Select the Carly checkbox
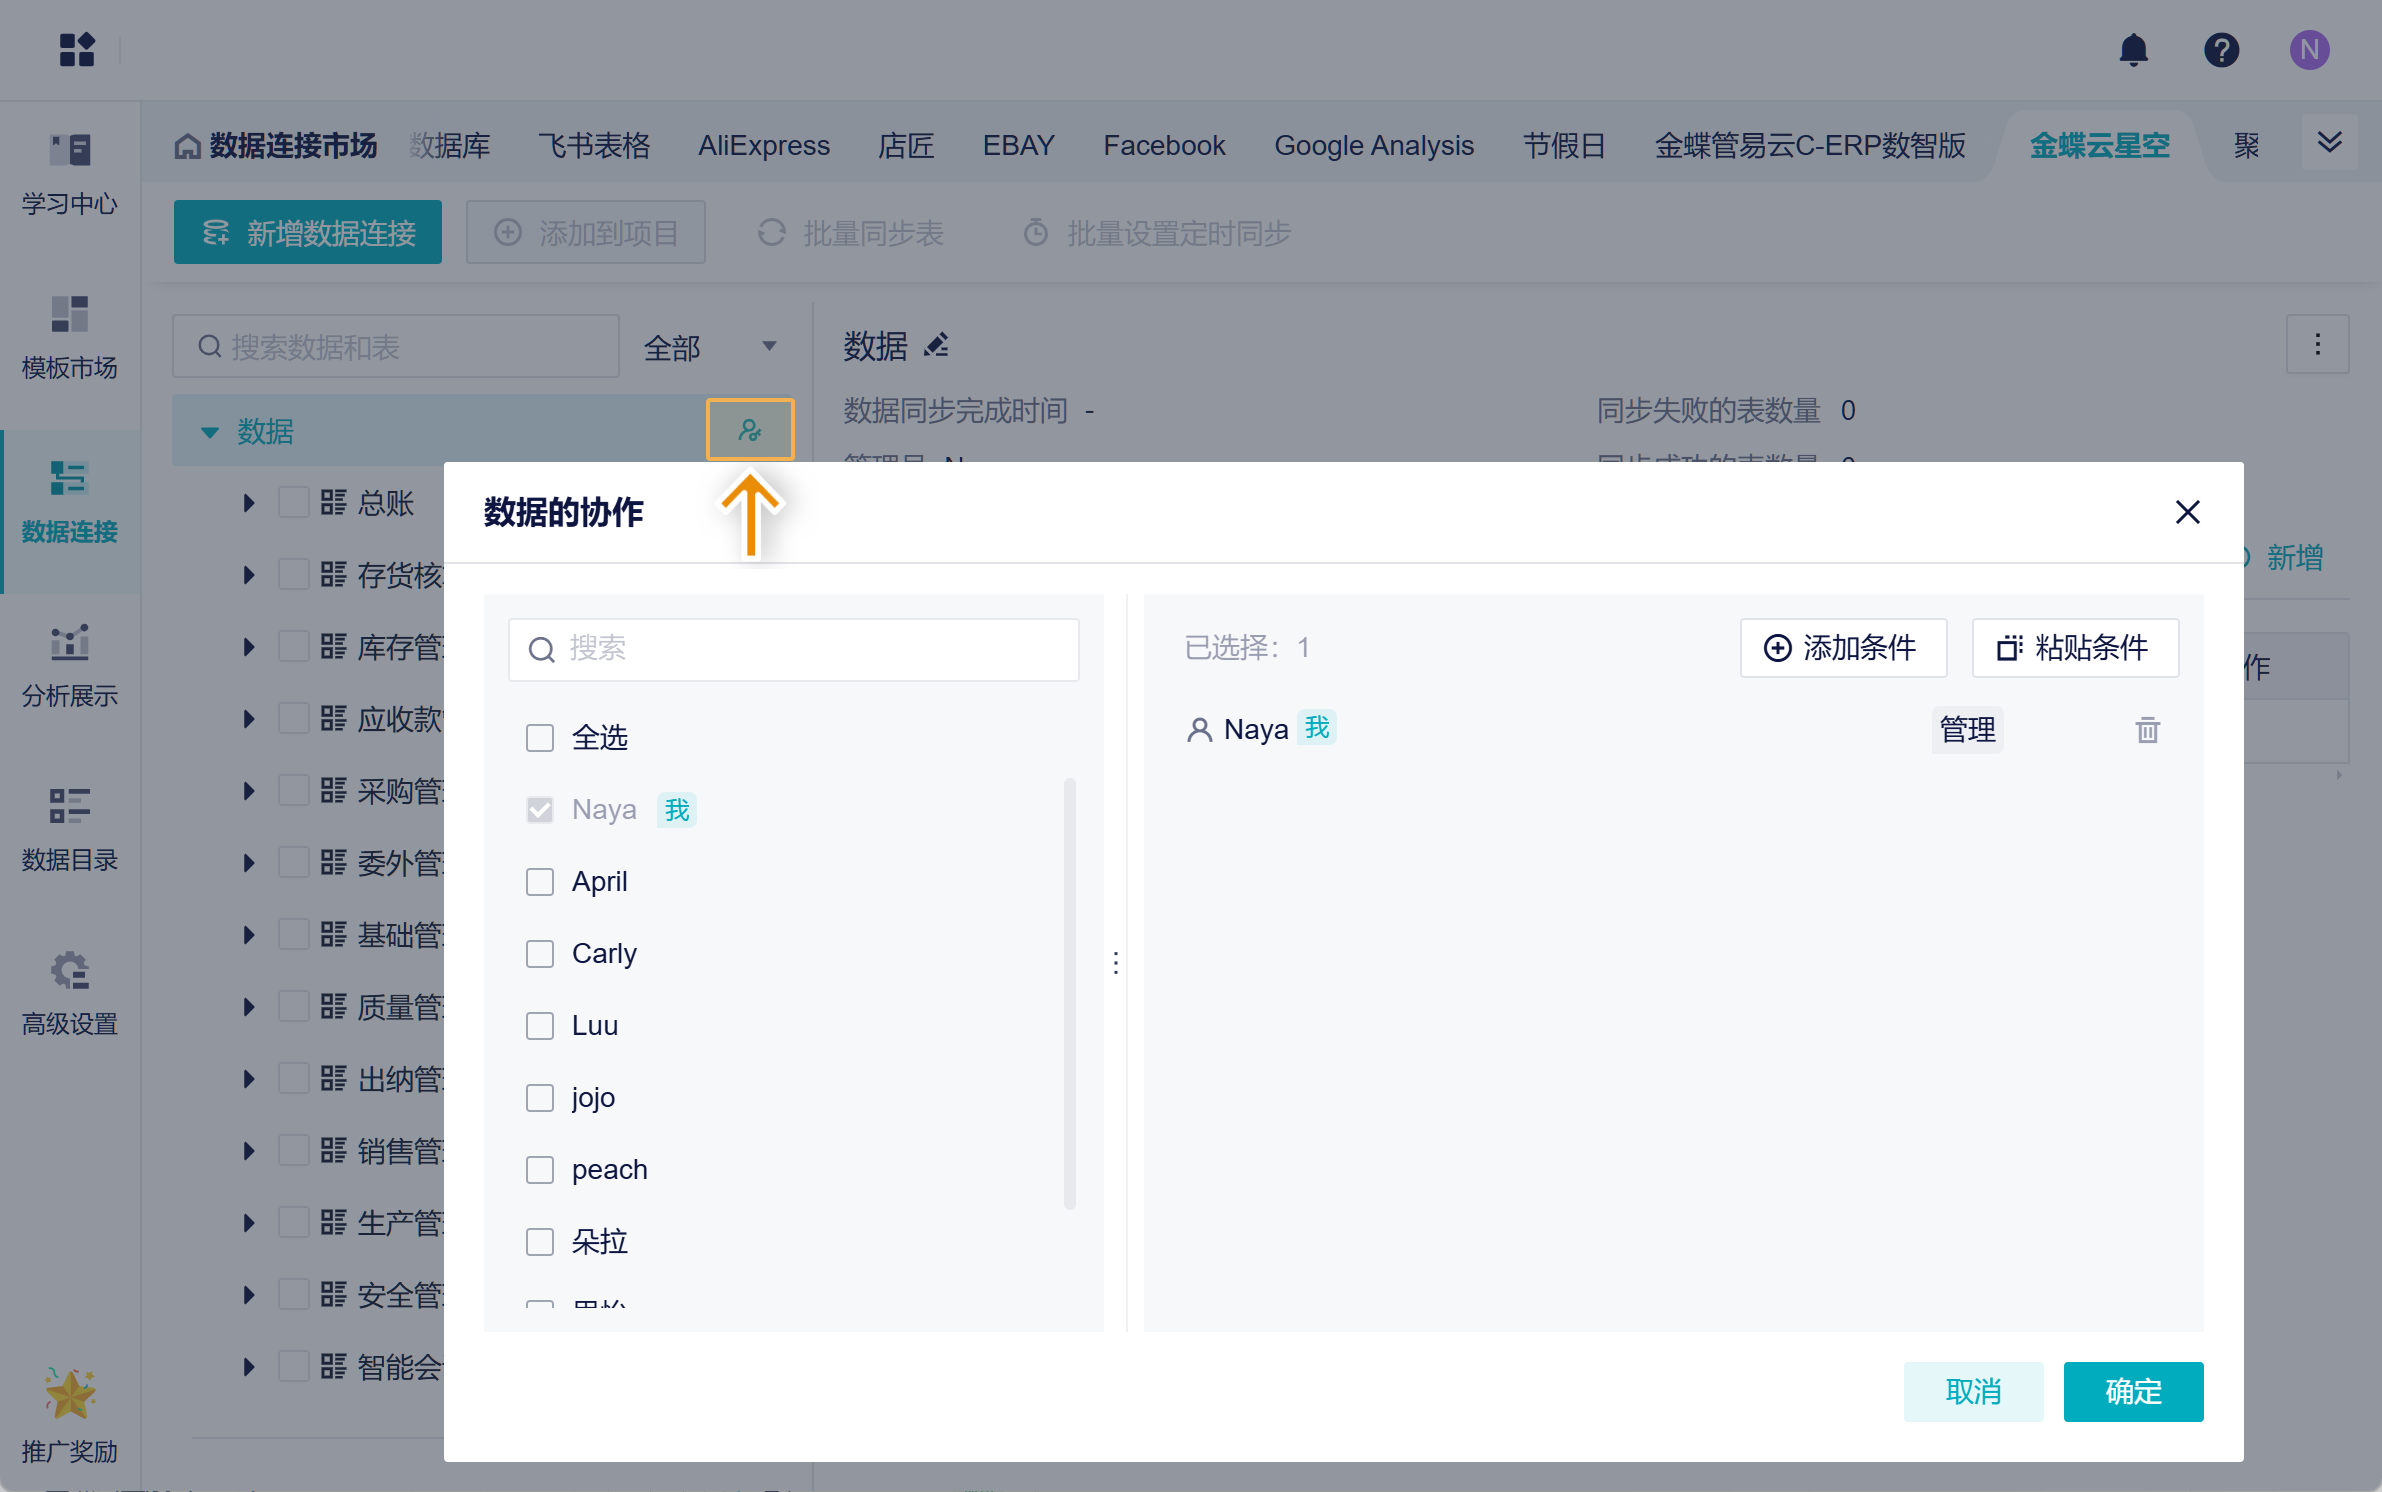2382x1492 pixels. pyautogui.click(x=540, y=954)
